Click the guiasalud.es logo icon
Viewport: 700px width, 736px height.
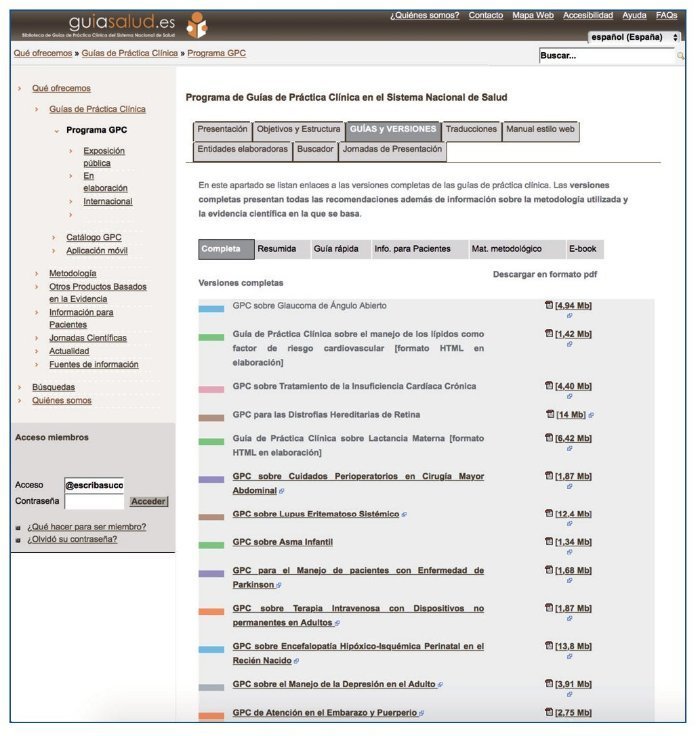coord(198,25)
